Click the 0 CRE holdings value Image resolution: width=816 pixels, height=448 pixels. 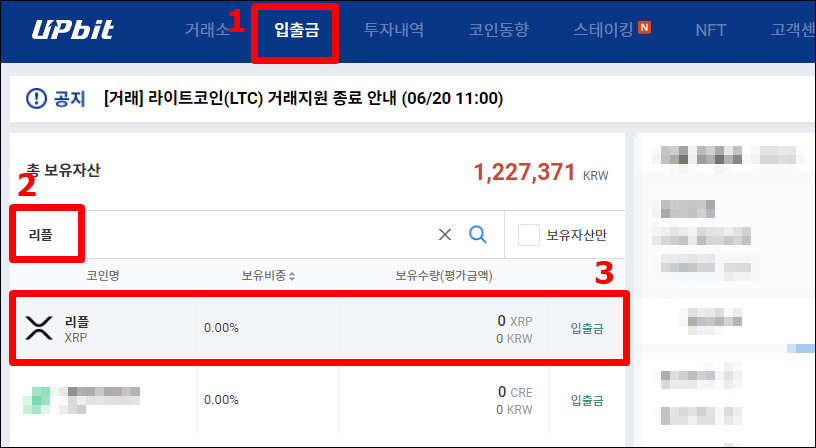(x=515, y=392)
